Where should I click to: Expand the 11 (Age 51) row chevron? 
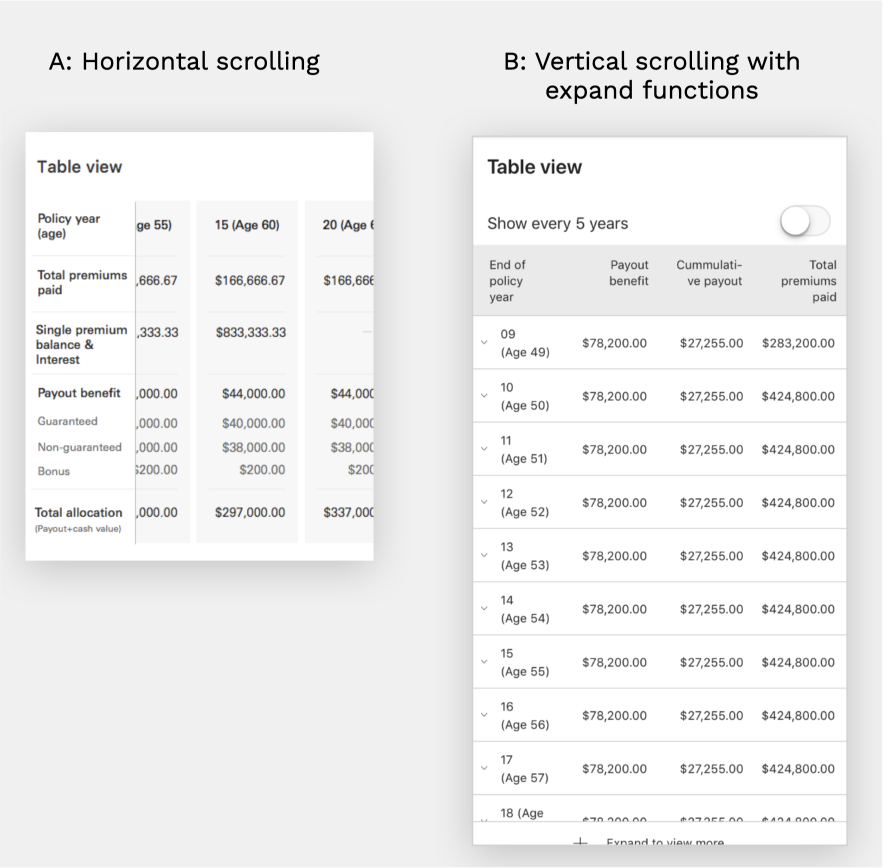click(x=484, y=449)
